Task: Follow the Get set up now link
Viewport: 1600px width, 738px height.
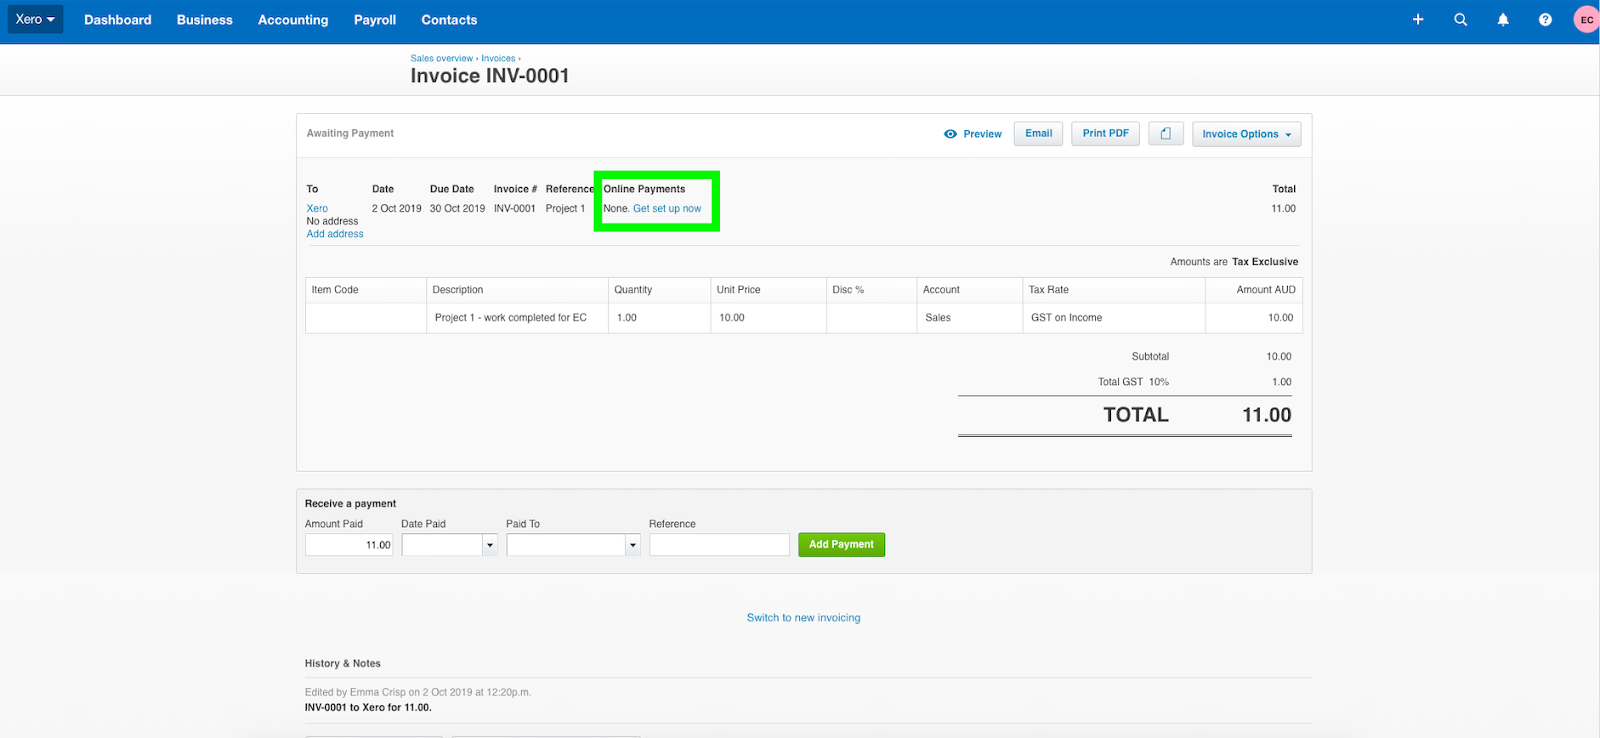Action: [x=667, y=209]
